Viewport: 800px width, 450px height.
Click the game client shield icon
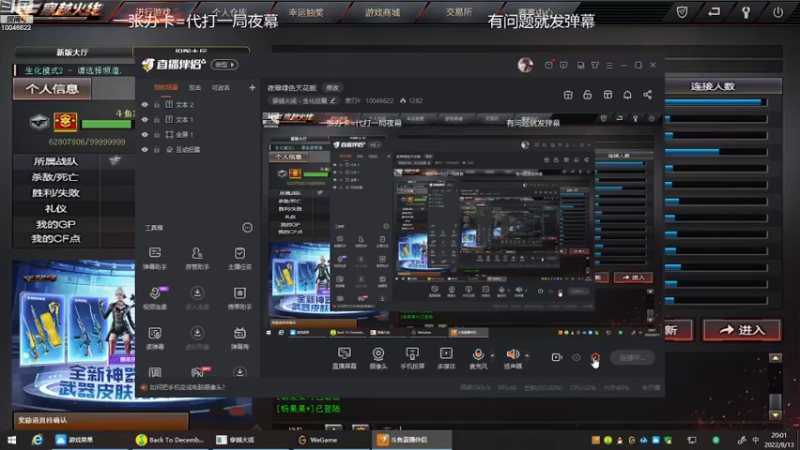tap(682, 12)
